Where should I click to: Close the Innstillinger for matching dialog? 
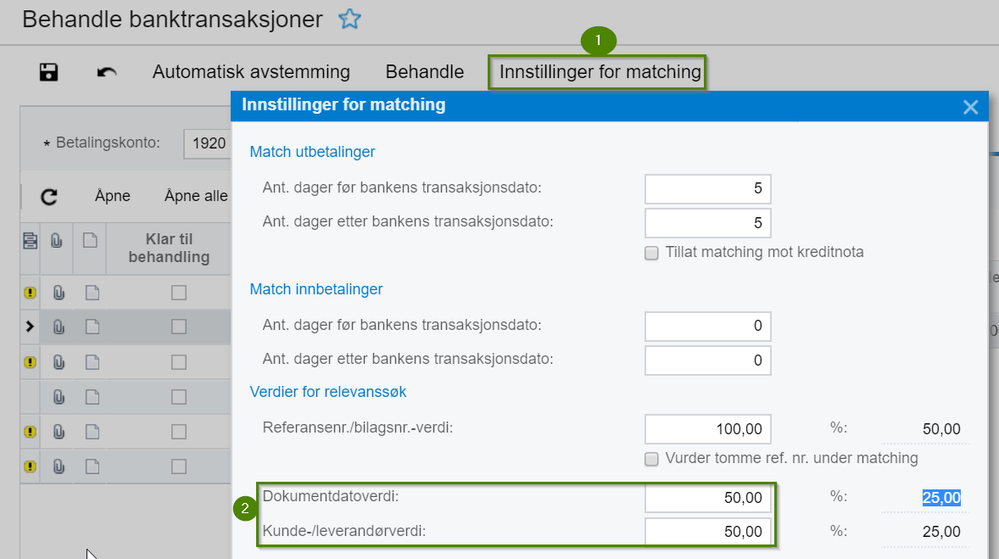point(970,106)
